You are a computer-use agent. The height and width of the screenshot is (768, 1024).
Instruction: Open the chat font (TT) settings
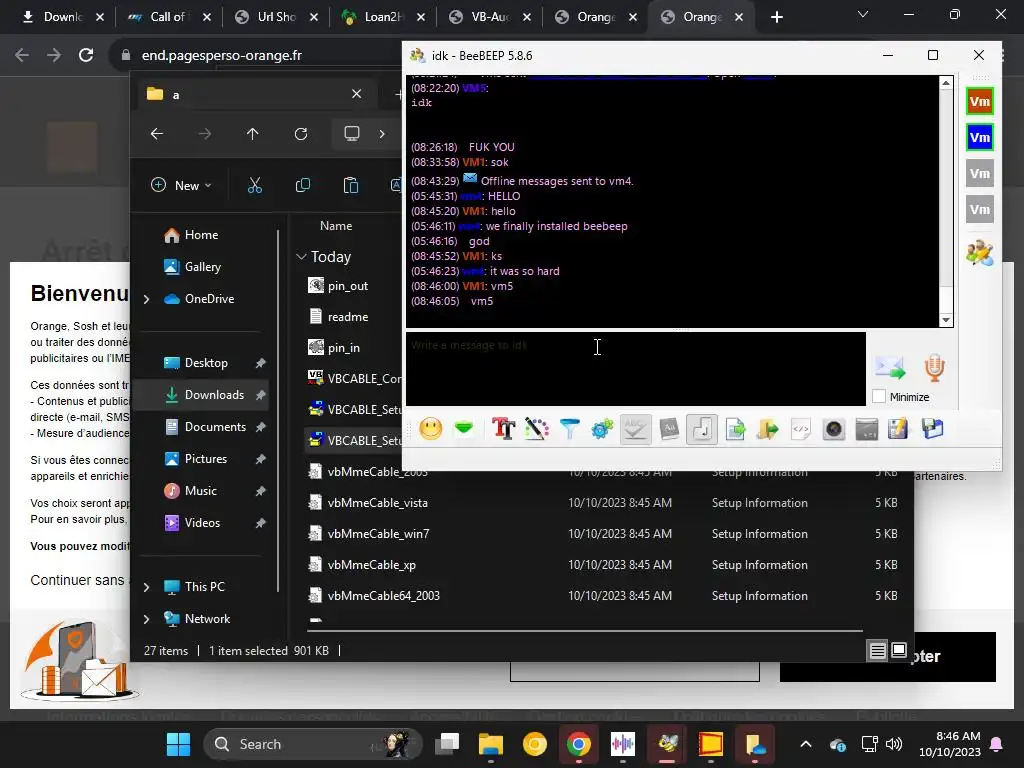(x=504, y=429)
